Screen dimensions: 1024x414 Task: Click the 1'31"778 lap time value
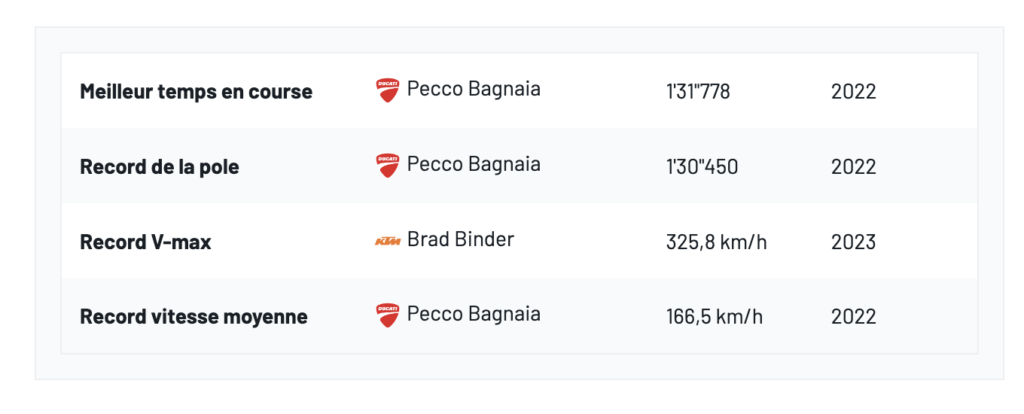pyautogui.click(x=698, y=92)
